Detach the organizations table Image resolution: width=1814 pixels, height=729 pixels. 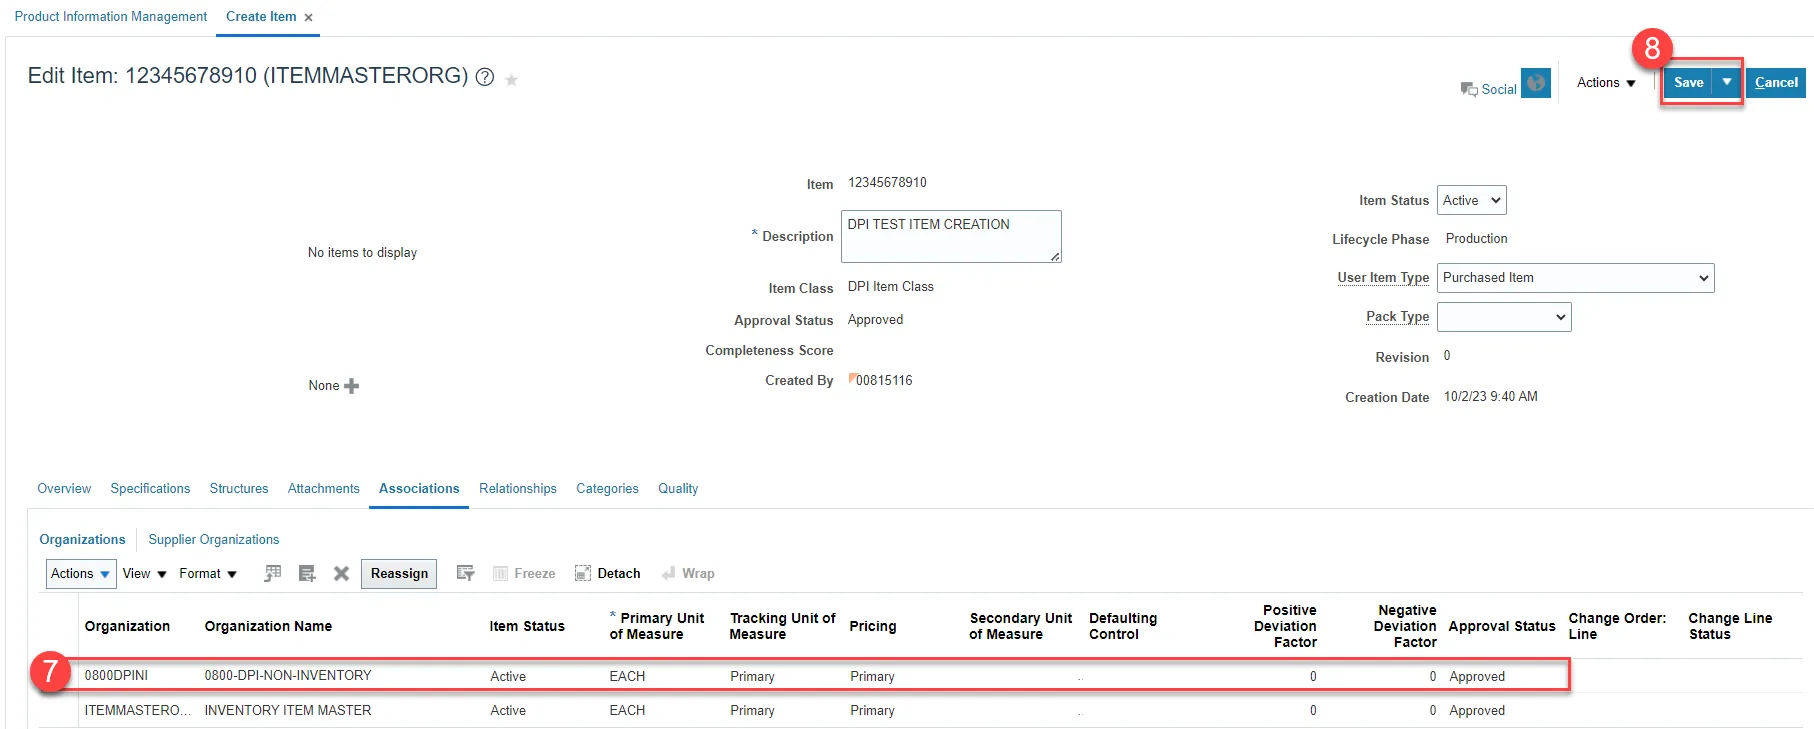tap(608, 573)
